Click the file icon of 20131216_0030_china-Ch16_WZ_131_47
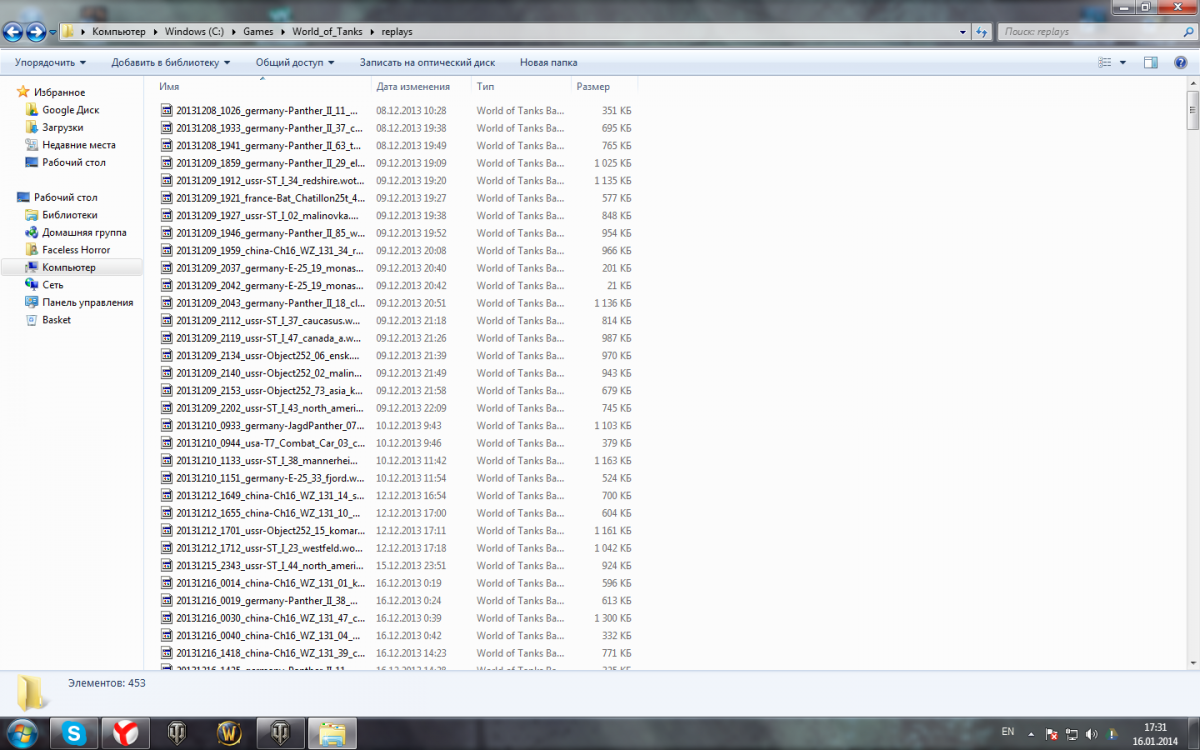1200x750 pixels. pos(167,618)
